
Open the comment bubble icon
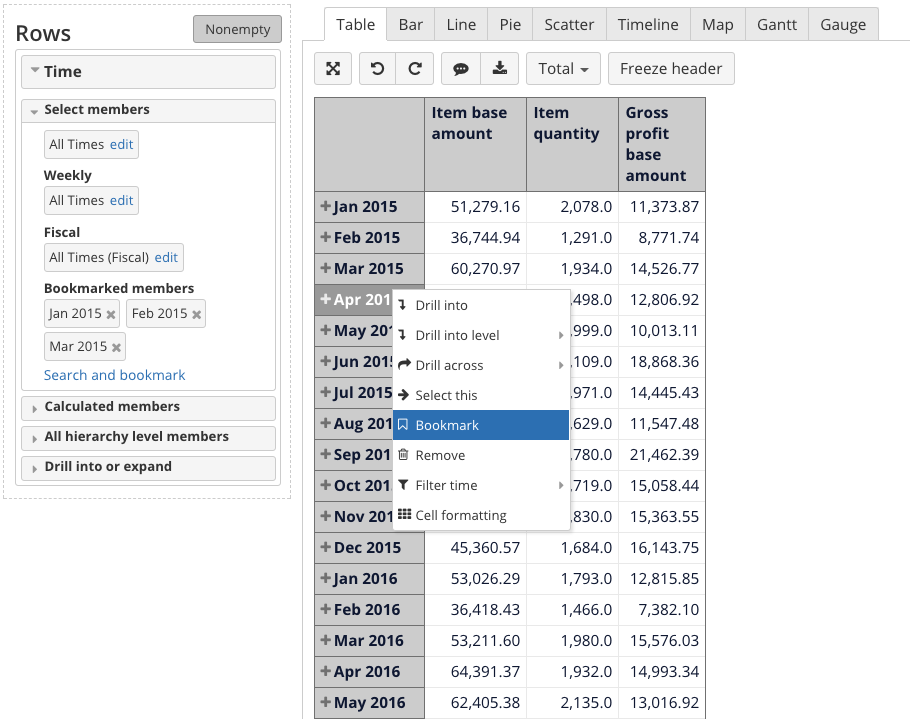(x=460, y=69)
